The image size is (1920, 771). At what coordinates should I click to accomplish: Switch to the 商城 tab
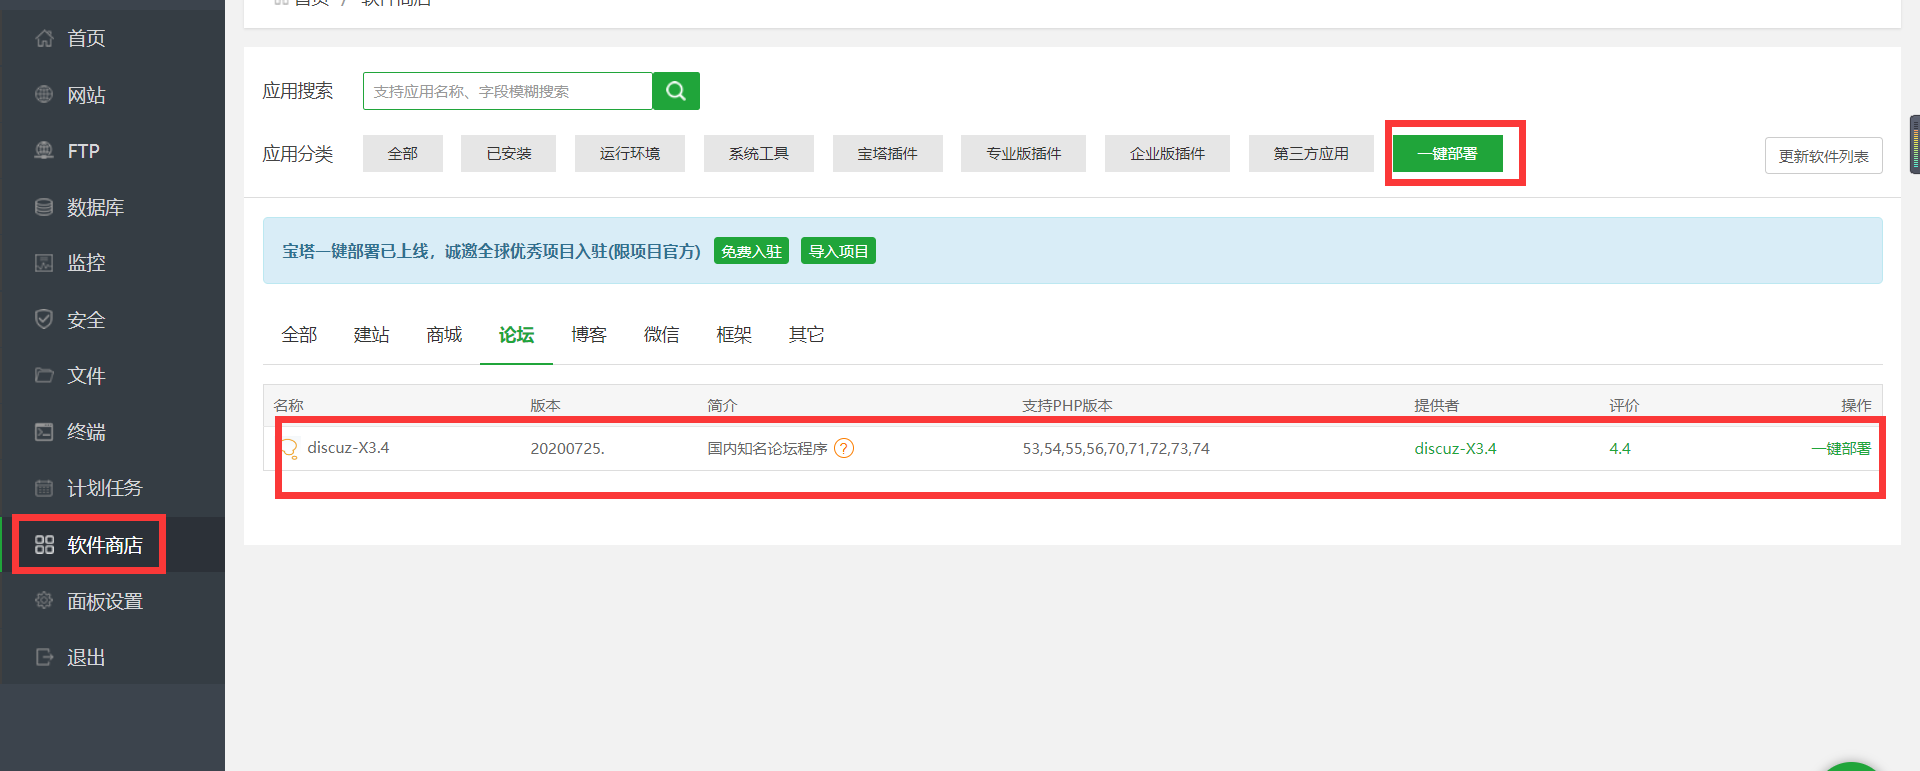point(444,335)
